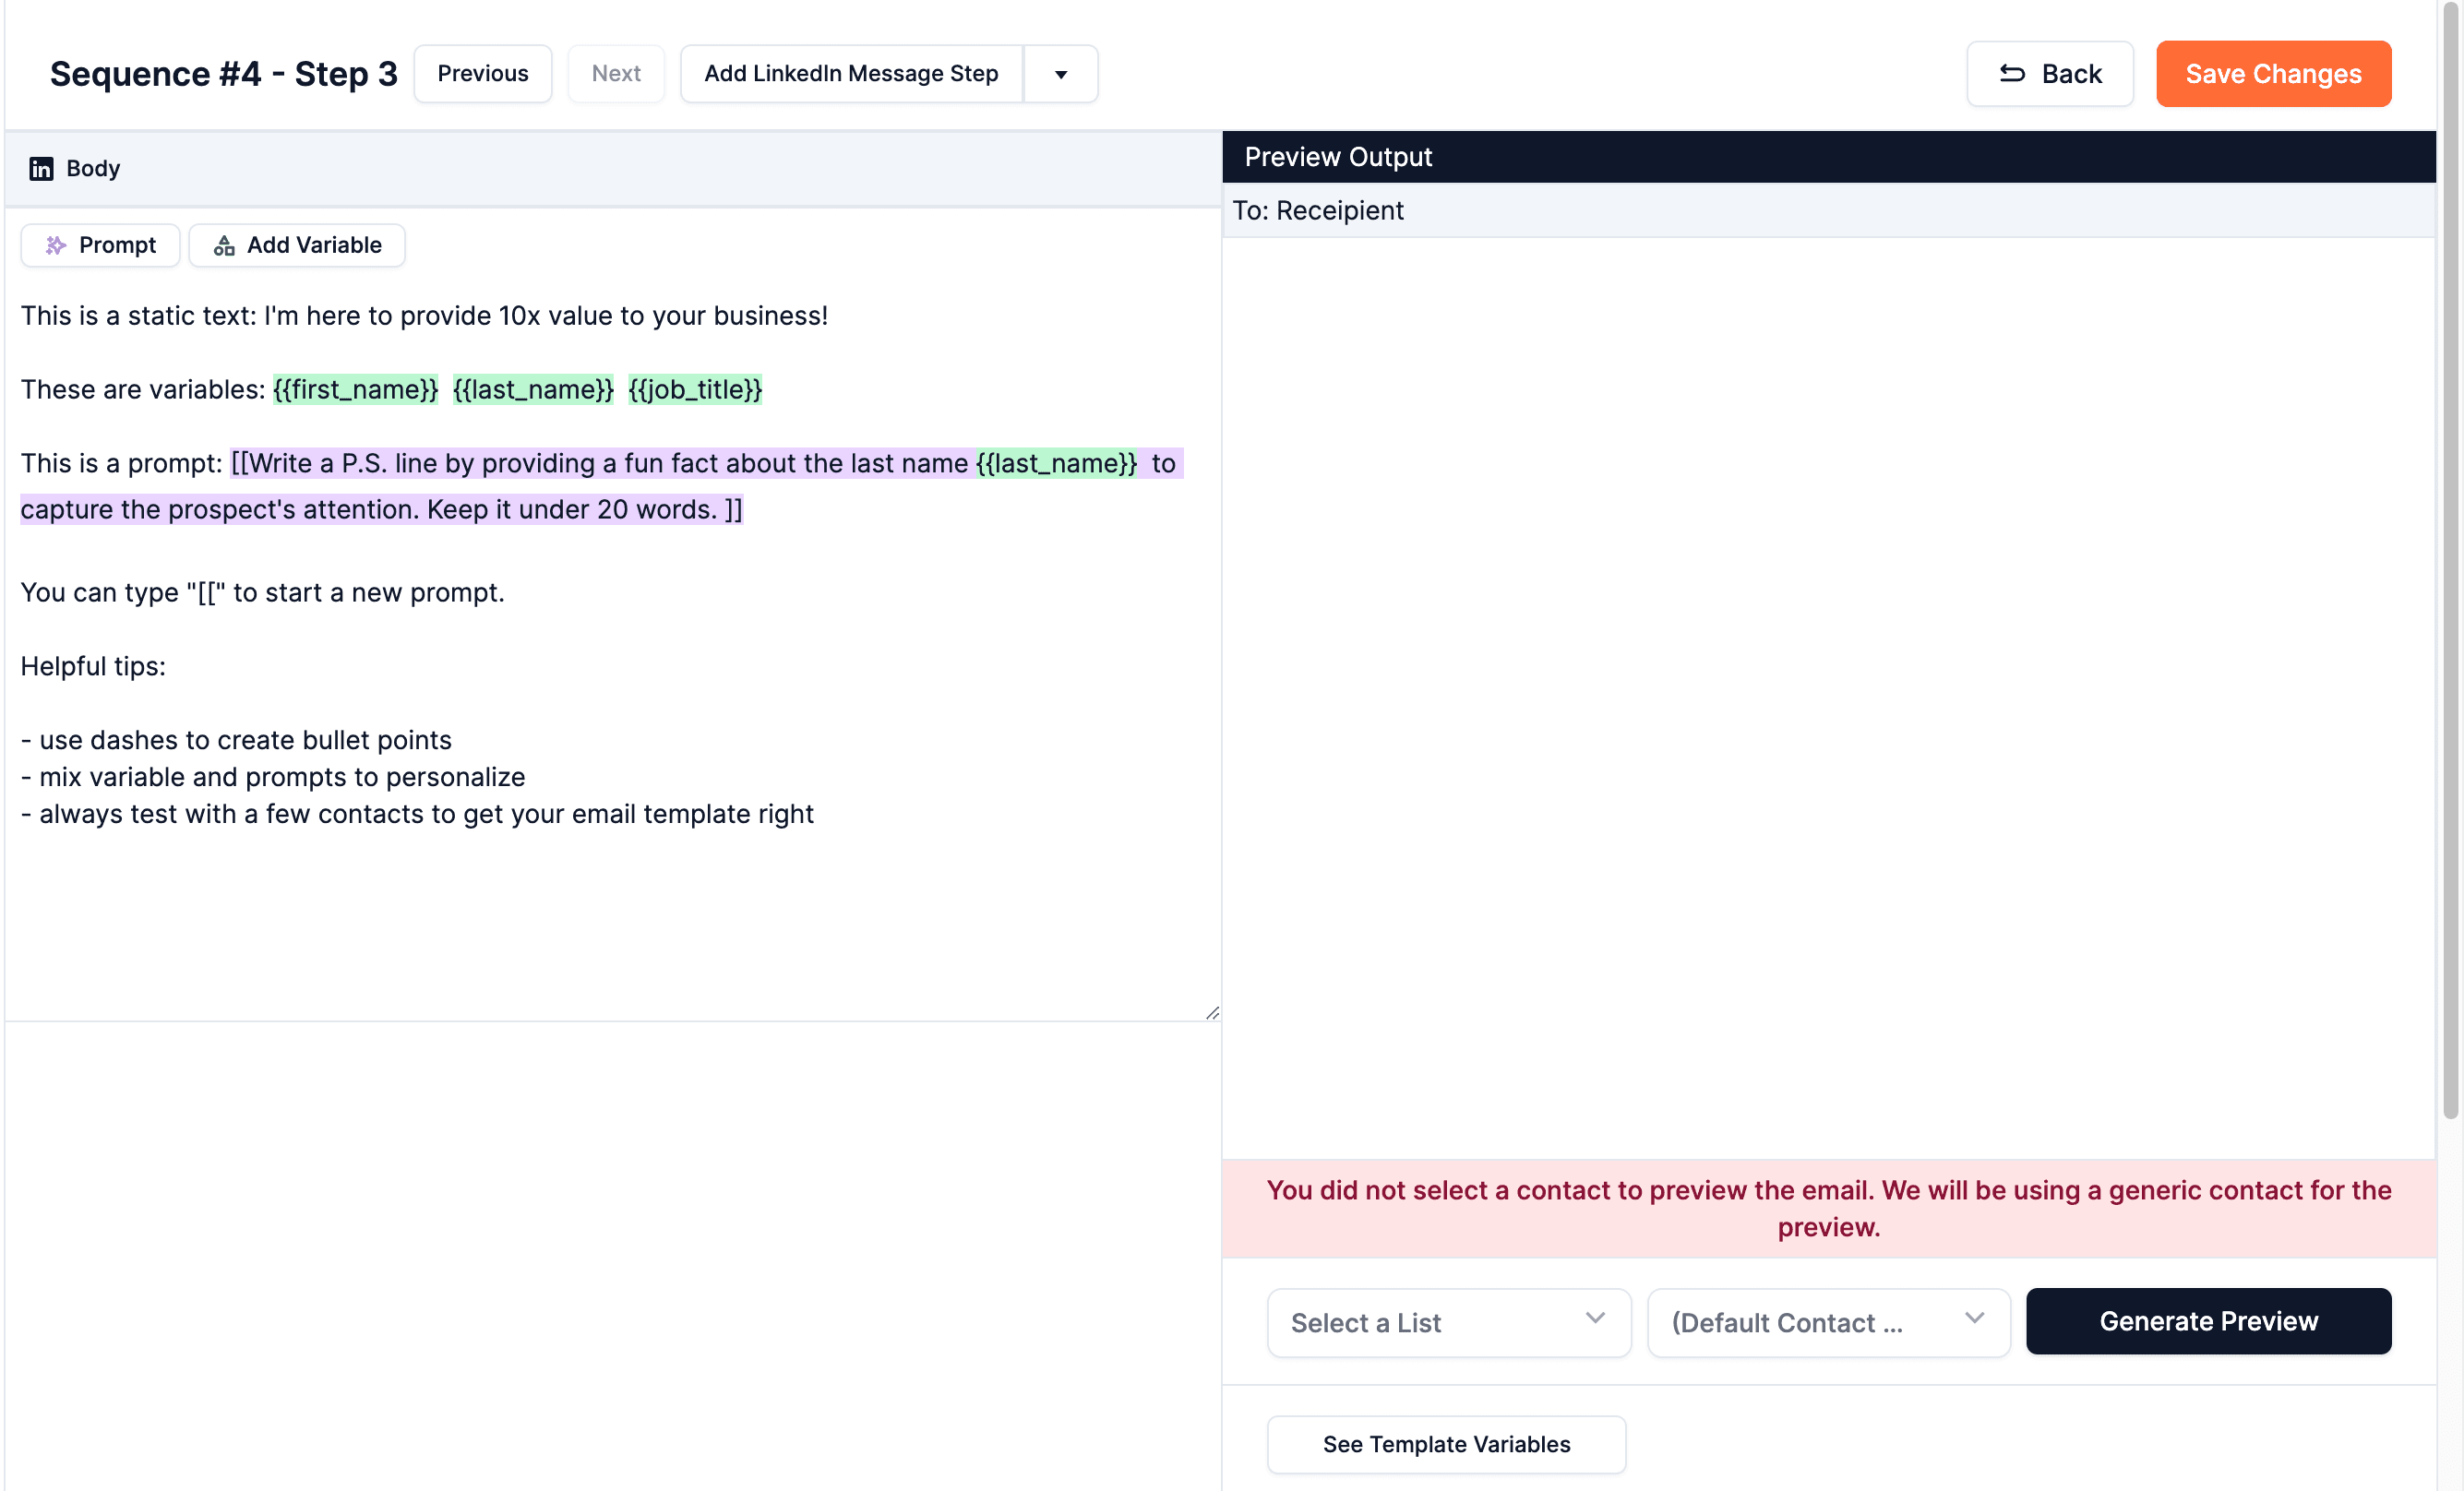Go to the Next step
The width and height of the screenshot is (2464, 1491).
coord(616,74)
